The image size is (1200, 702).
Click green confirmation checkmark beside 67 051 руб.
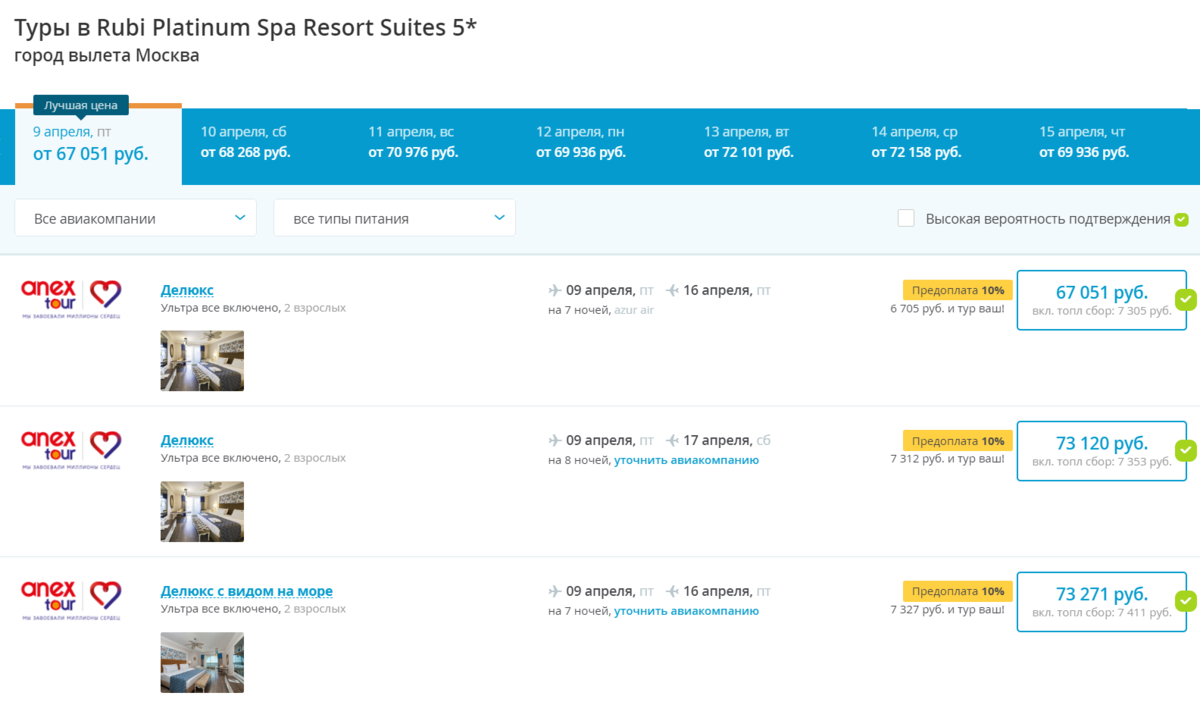(1186, 299)
